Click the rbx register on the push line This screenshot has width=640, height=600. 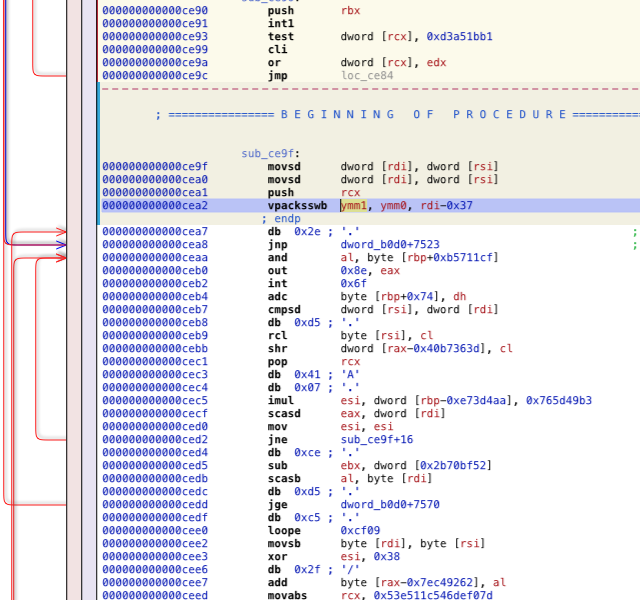tap(351, 11)
